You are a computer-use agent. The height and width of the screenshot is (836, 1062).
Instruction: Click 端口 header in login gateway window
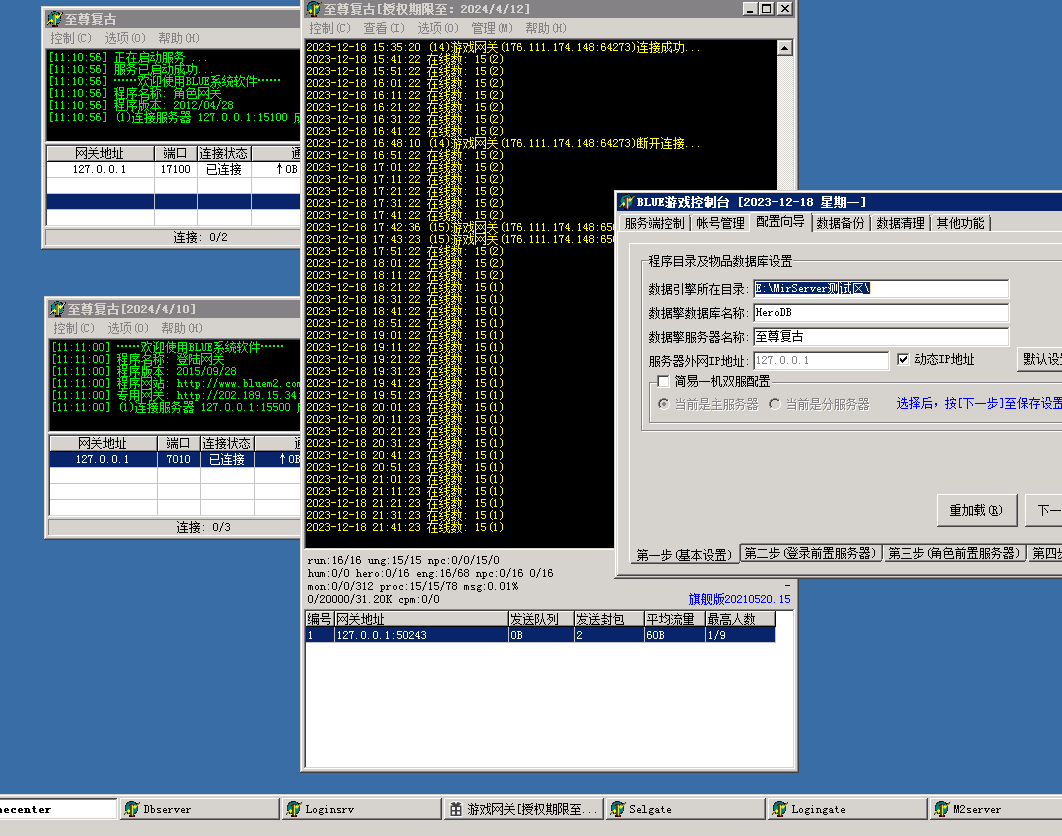(179, 443)
